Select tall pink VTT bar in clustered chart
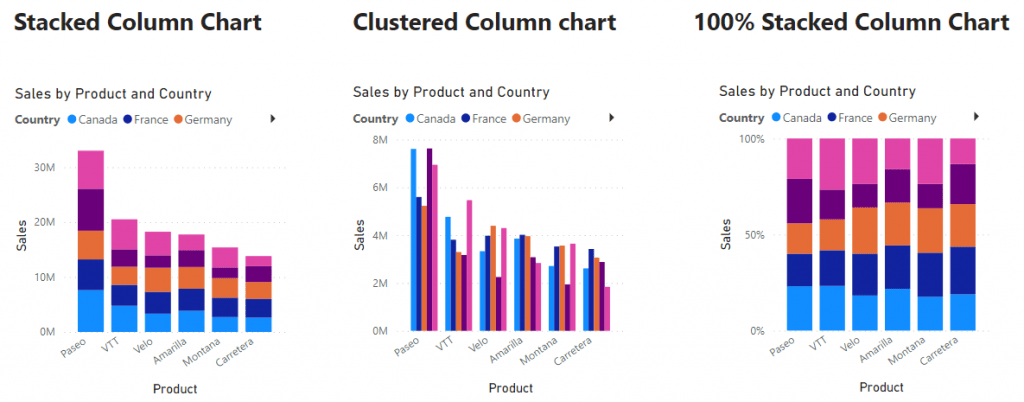 coord(469,265)
